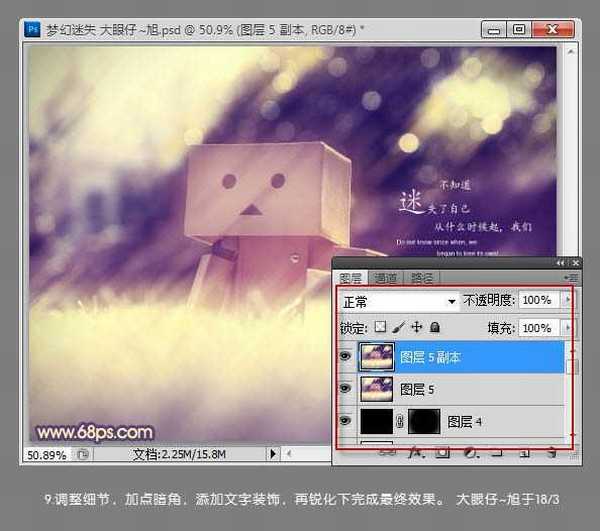Click the black 图层 4 layer thumbnail
The width and height of the screenshot is (600, 531).
click(x=377, y=421)
